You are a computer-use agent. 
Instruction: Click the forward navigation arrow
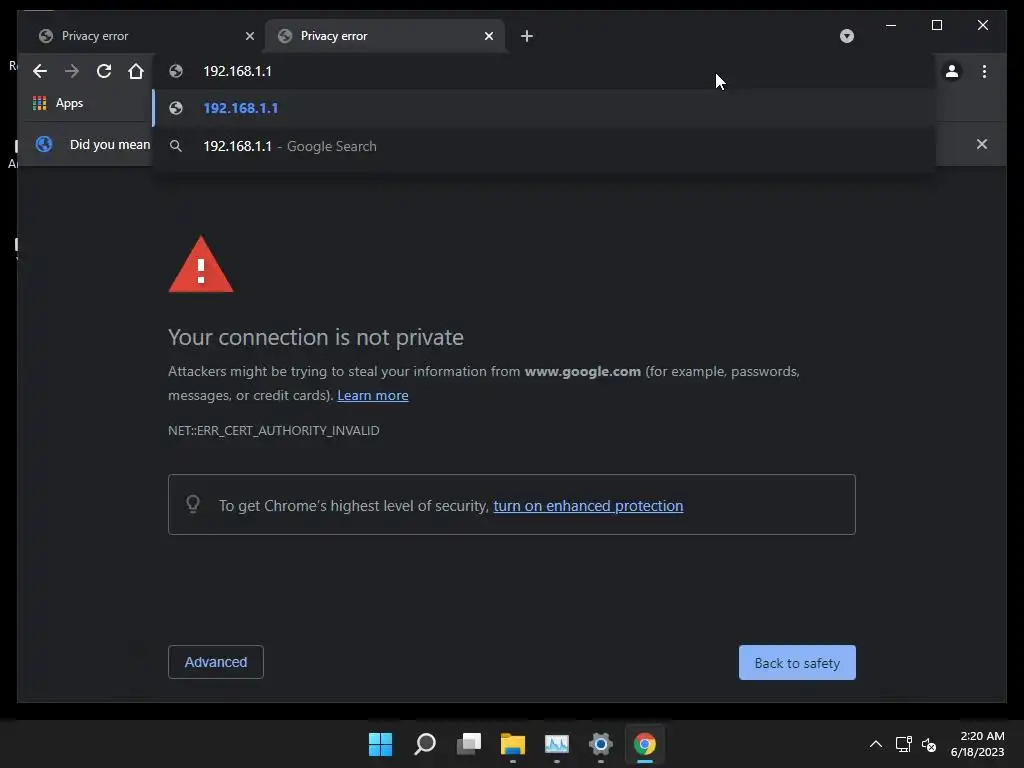(72, 71)
